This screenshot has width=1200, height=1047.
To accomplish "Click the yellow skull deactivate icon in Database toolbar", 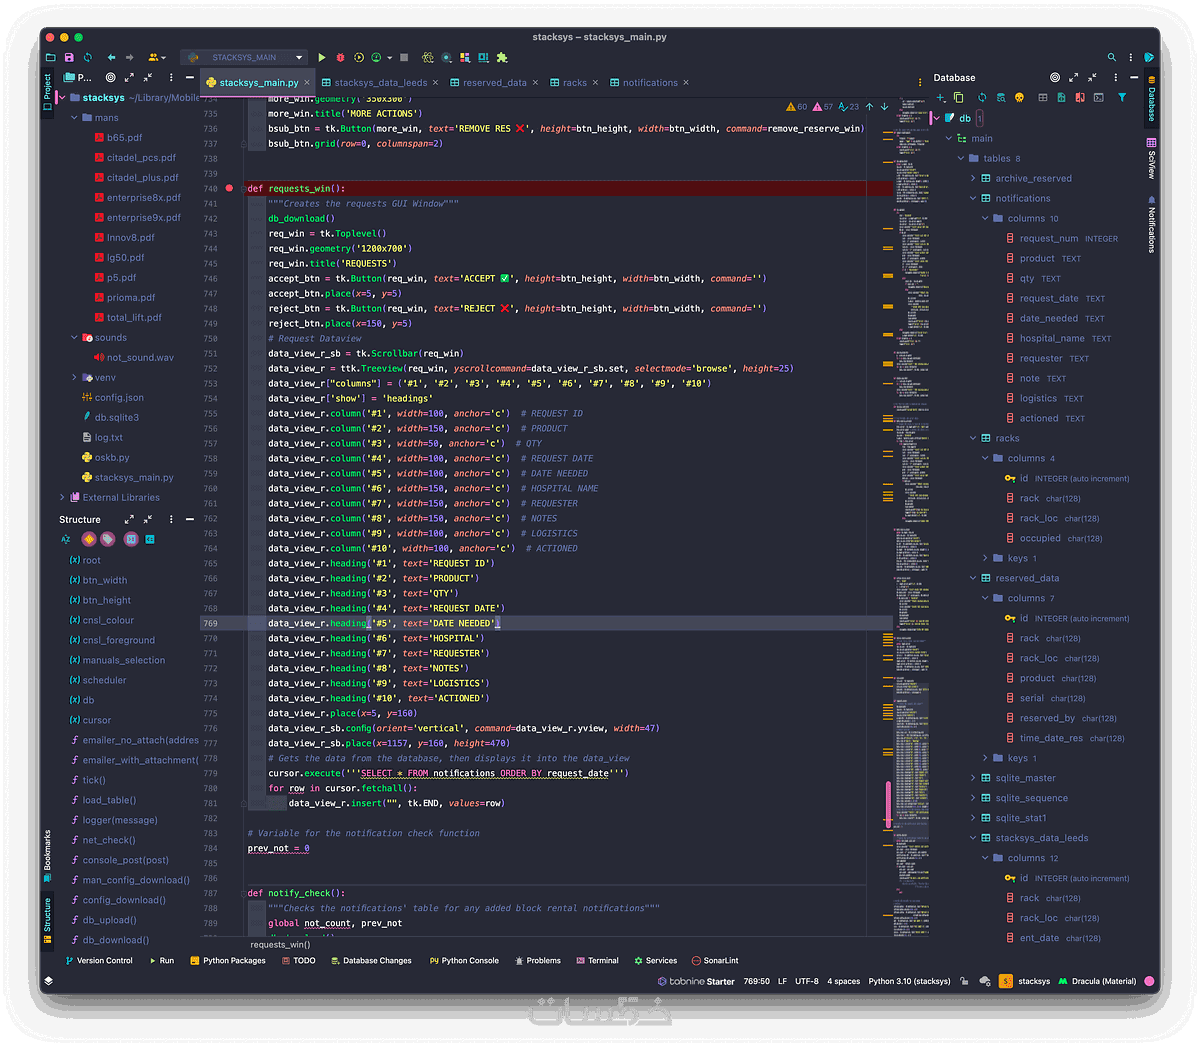I will 1019,98.
